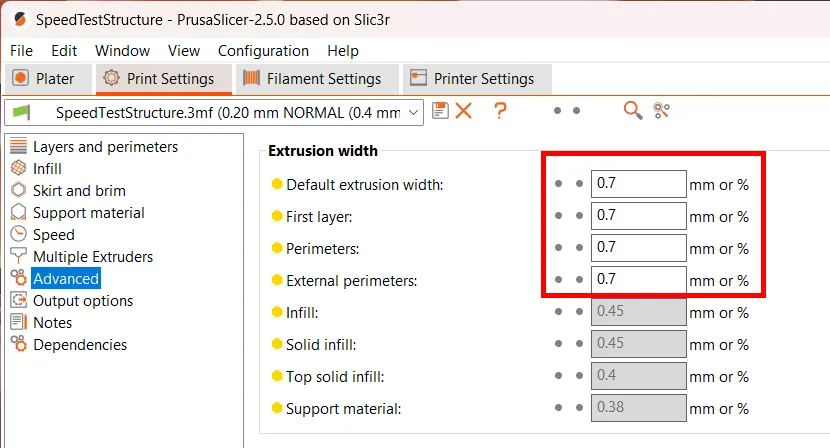Open the Speed settings page
Image resolution: width=830 pixels, height=448 pixels.
(x=53, y=235)
